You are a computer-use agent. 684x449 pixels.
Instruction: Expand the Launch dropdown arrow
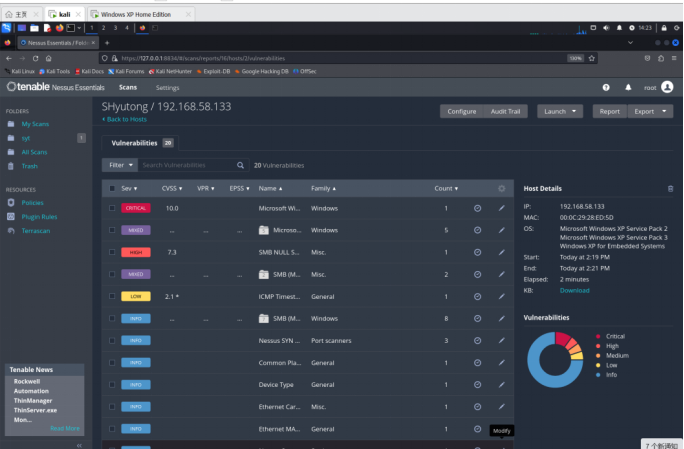tap(574, 111)
